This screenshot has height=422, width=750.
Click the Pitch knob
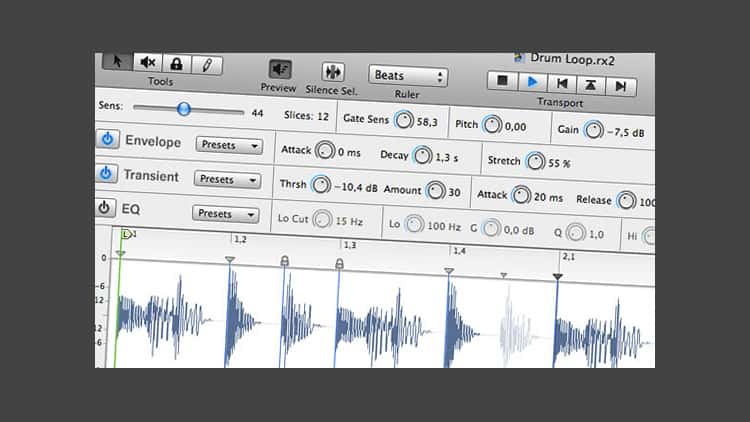492,125
